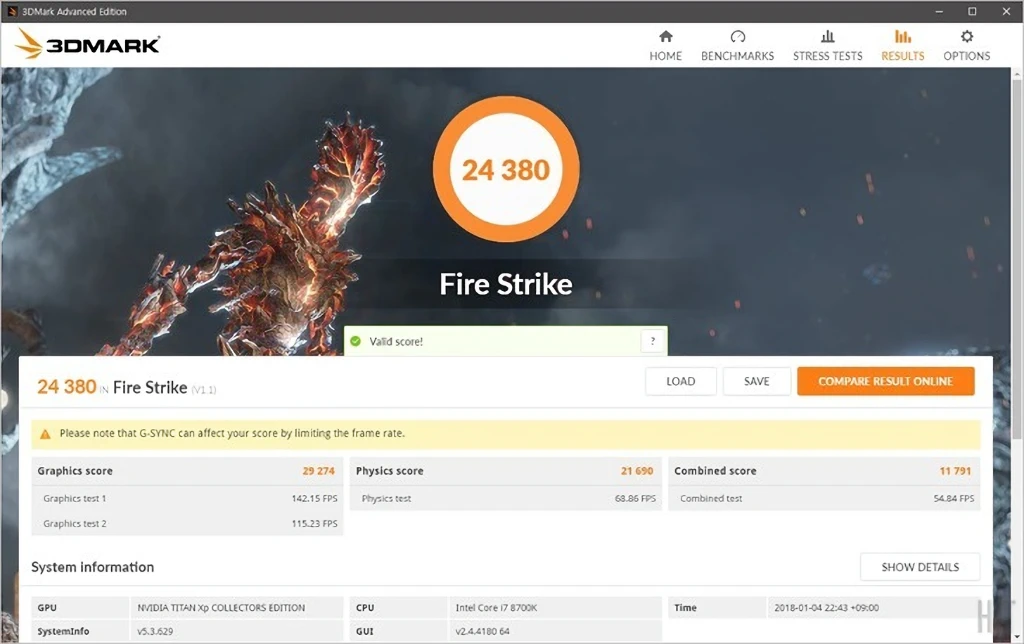Screen dimensions: 1024x644
Task: Click COMPARE RESULT ONLINE button
Action: (886, 381)
